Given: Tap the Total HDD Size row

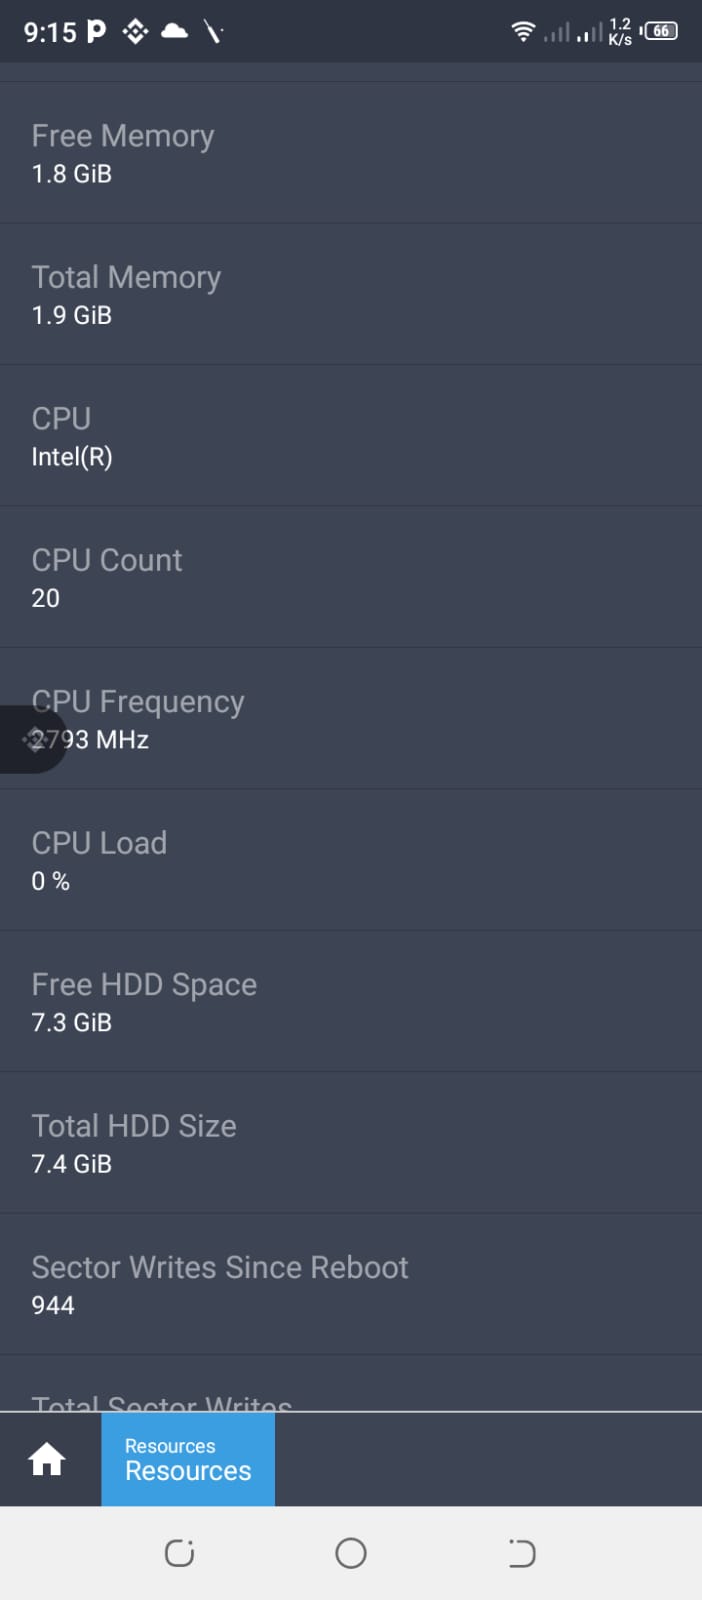Looking at the screenshot, I should [x=351, y=1143].
